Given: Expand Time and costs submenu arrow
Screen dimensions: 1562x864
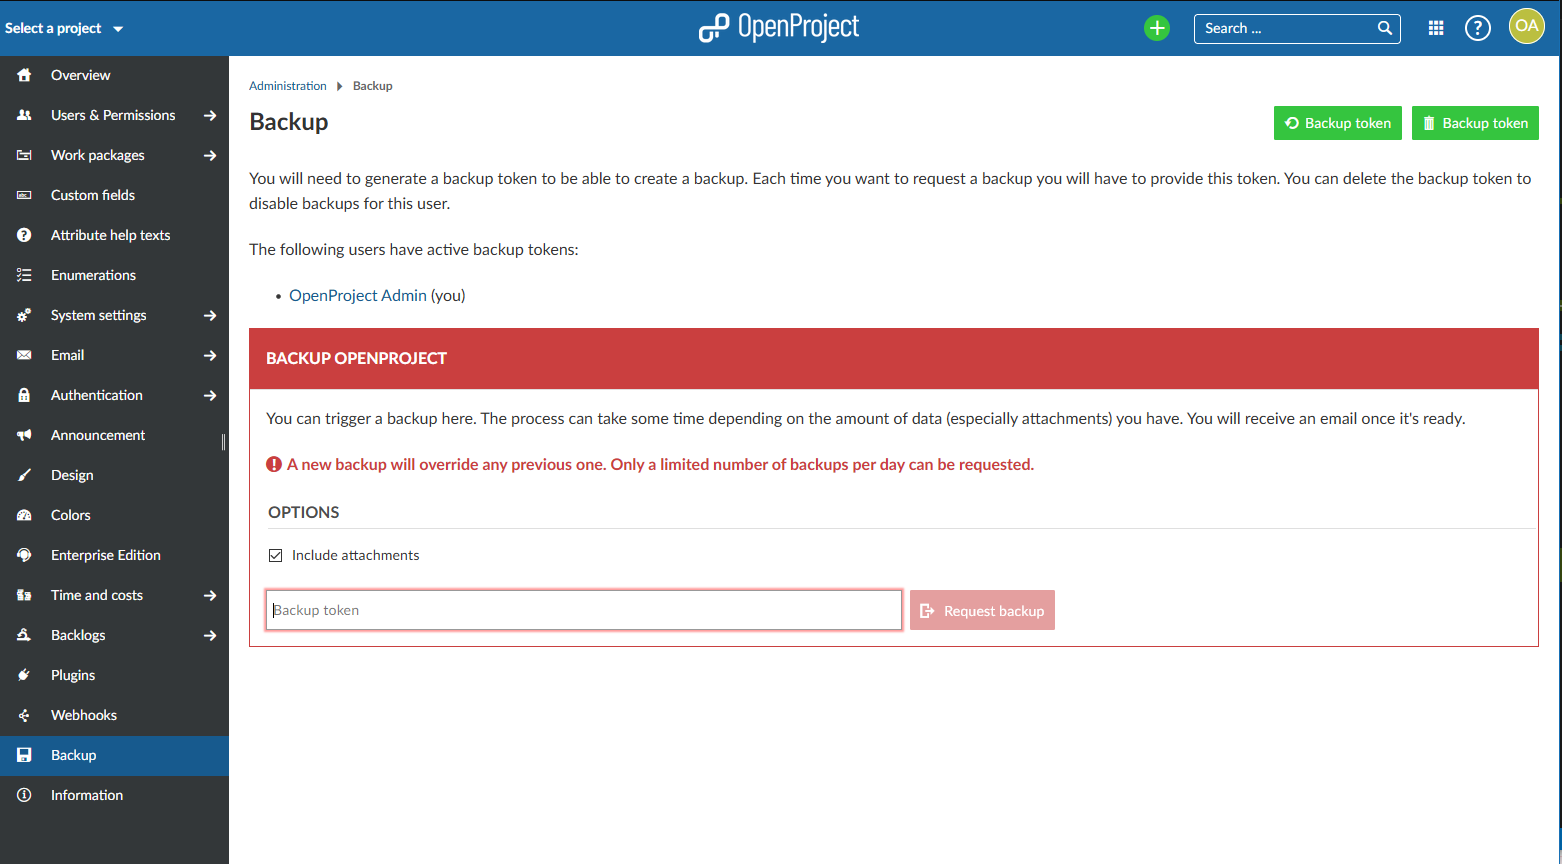Looking at the screenshot, I should coord(210,595).
